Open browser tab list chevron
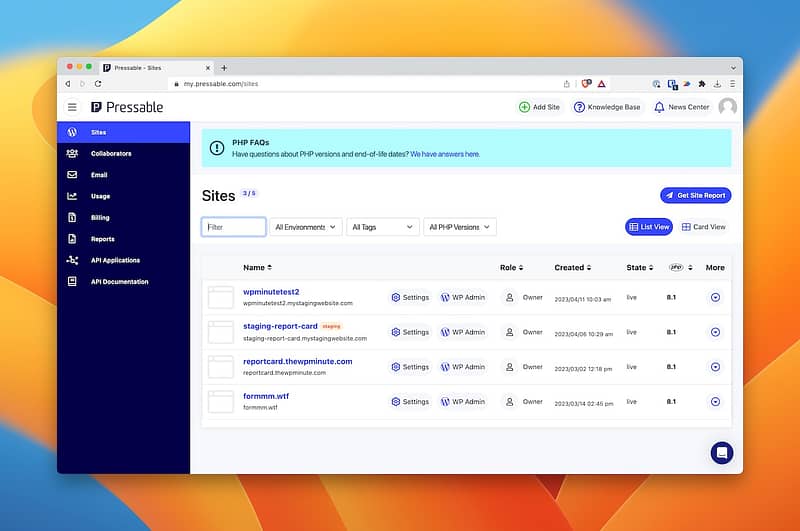Viewport: 800px width, 531px height. (x=733, y=68)
